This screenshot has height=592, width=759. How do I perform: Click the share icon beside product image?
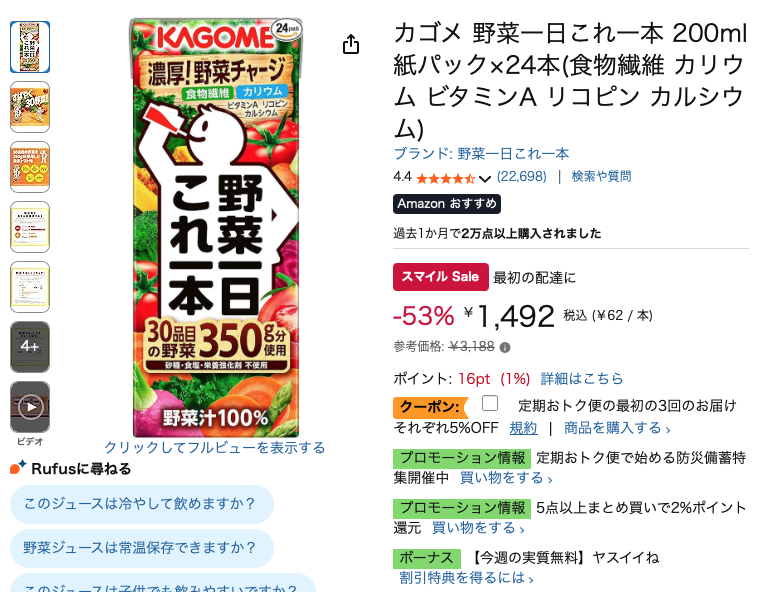click(351, 44)
